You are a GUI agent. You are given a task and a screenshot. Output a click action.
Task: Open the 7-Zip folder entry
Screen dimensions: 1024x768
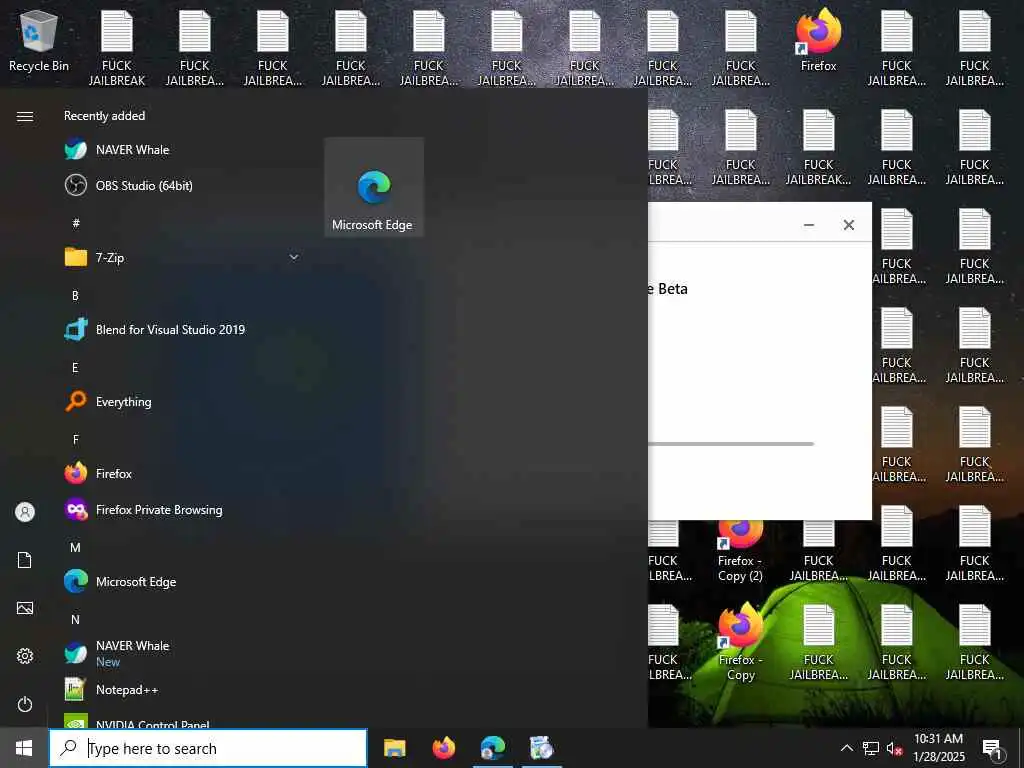pos(183,257)
